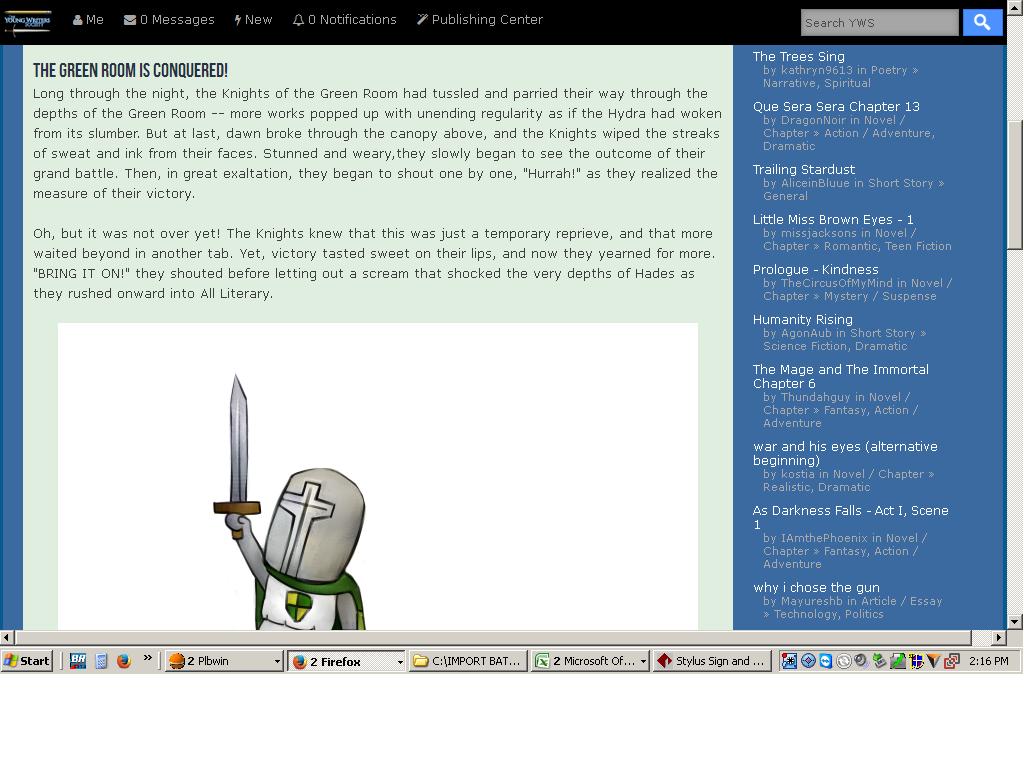Screen dimensions: 1024x768
Task: Click the horizontal scrollbar right arrow
Action: tap(999, 637)
